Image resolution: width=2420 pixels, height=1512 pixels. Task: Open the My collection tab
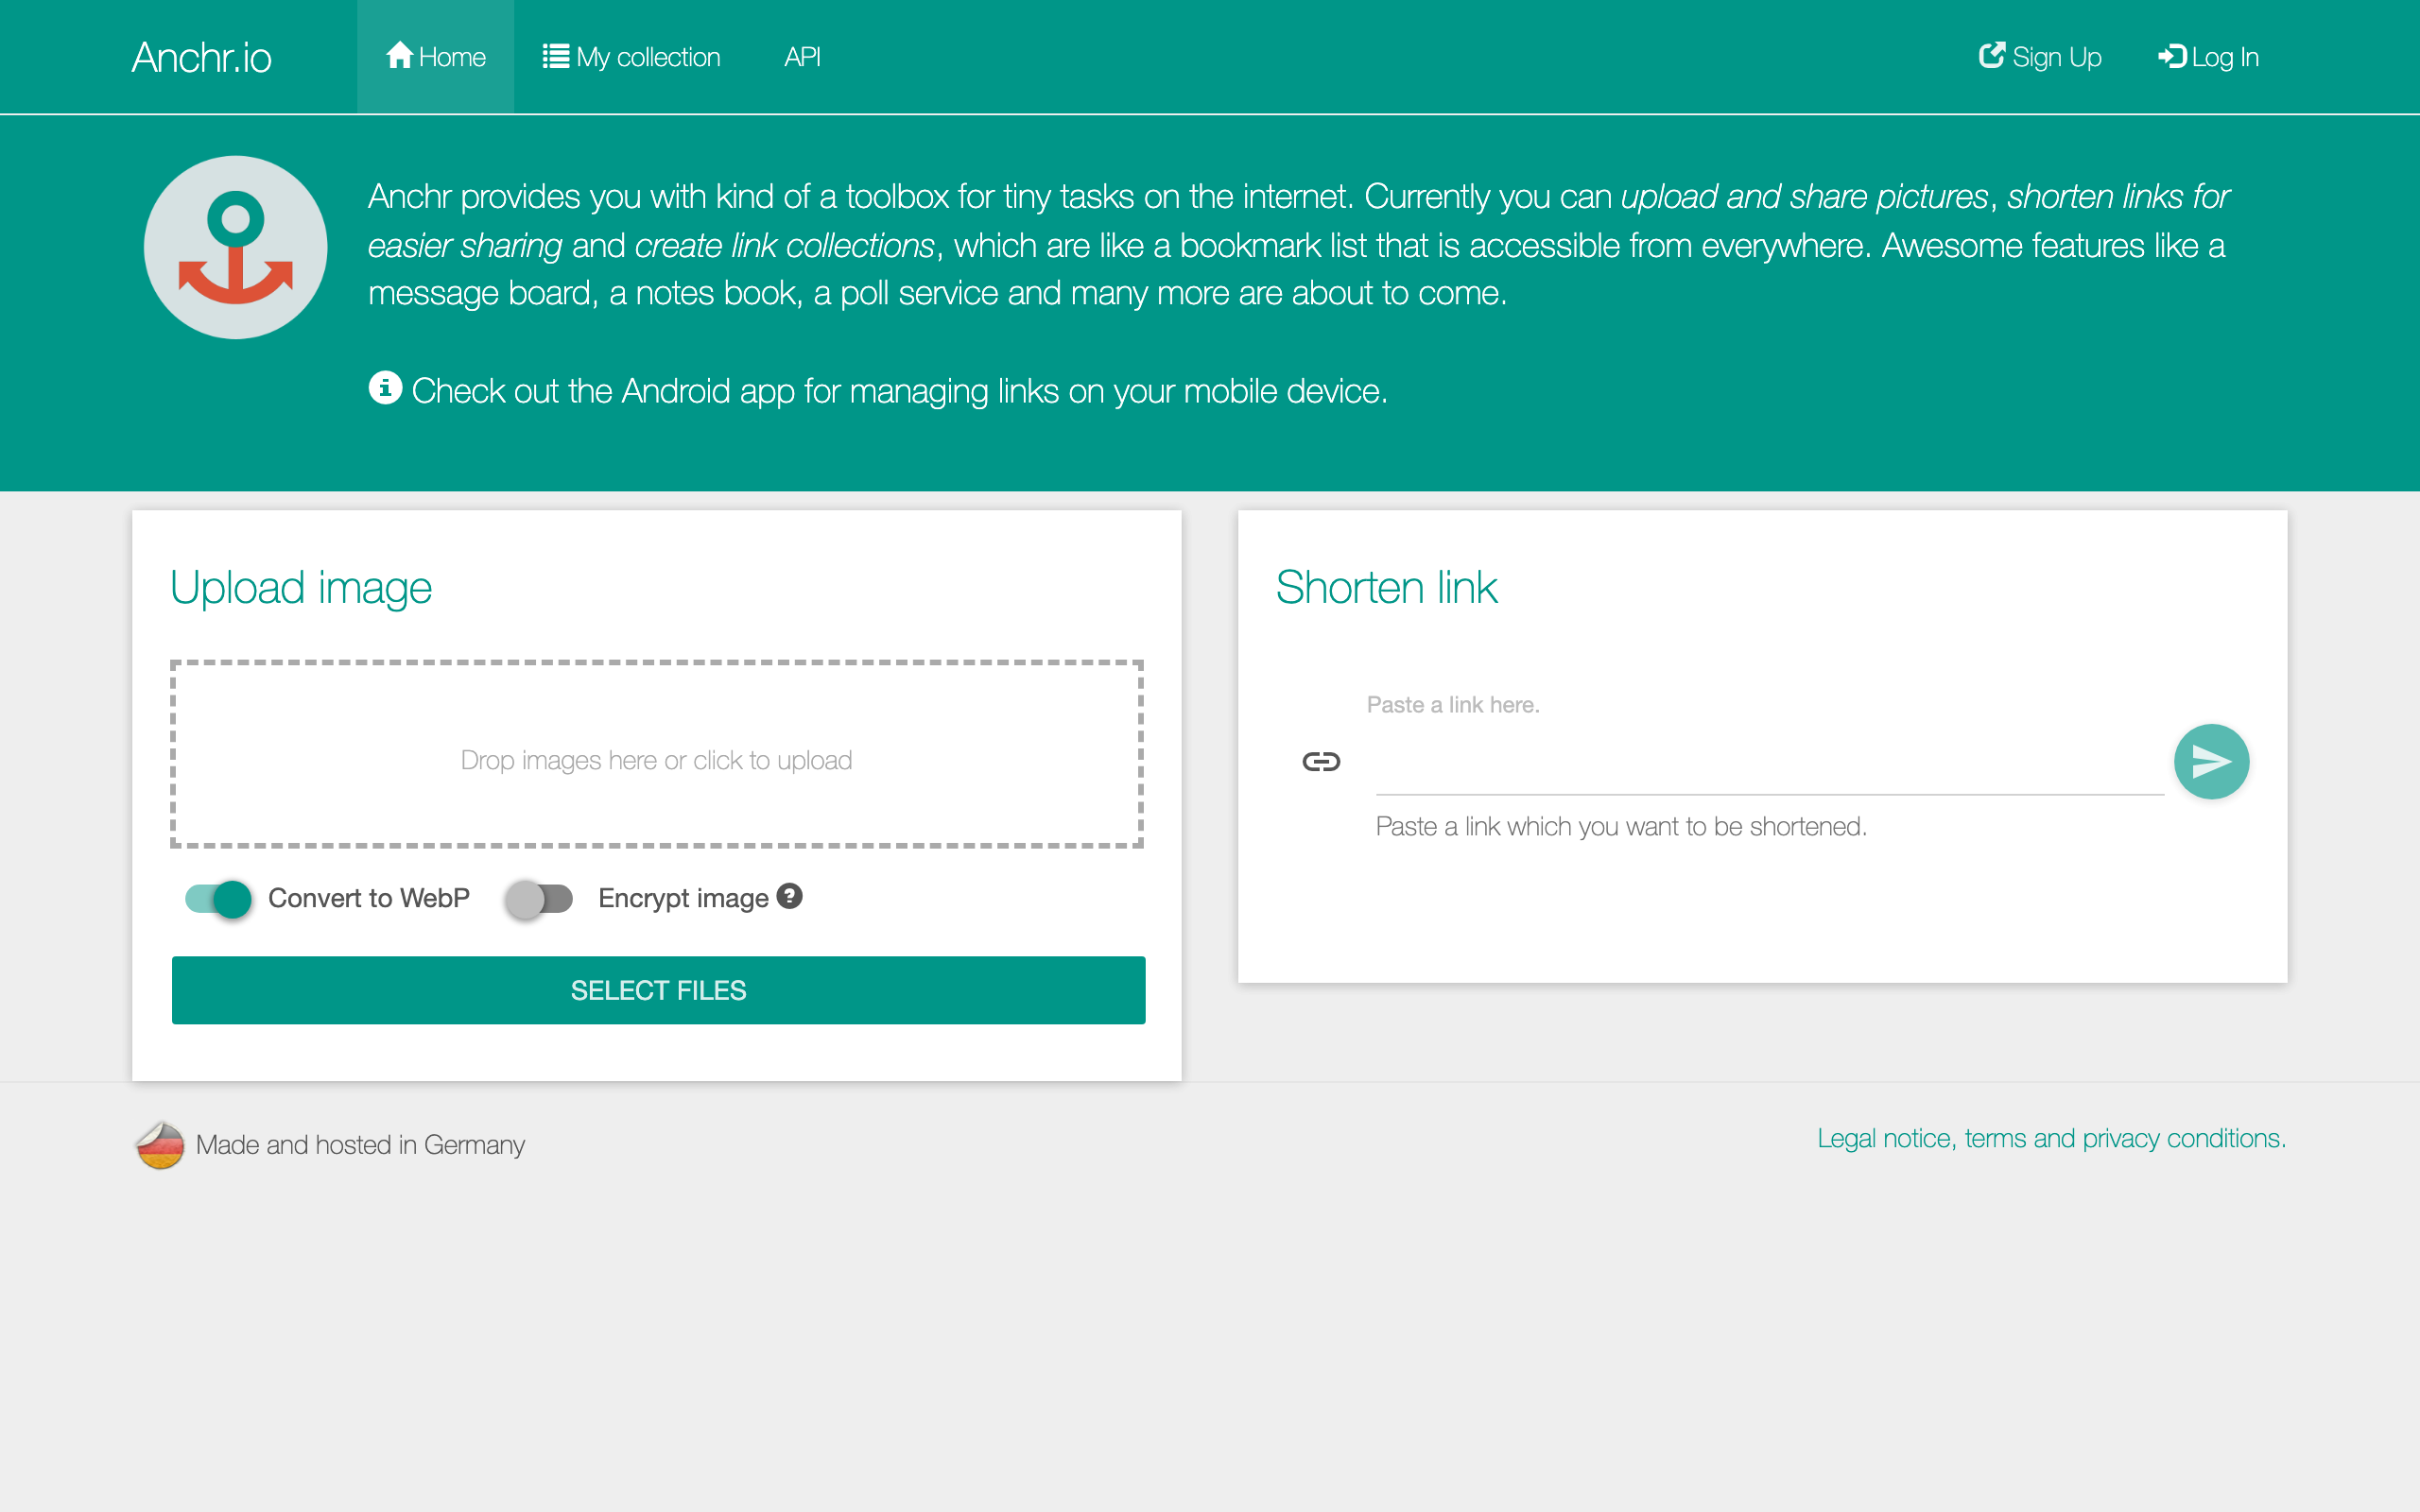[x=632, y=57]
